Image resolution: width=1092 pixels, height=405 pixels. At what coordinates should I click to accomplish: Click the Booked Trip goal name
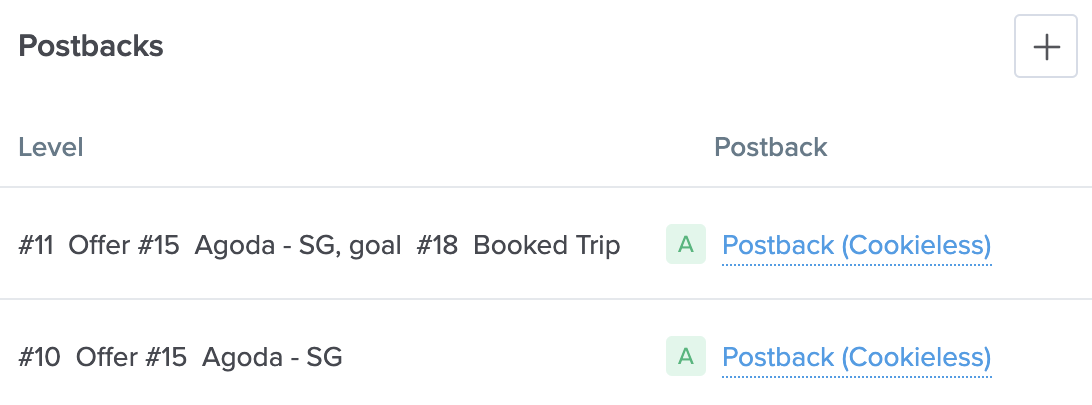tap(546, 245)
